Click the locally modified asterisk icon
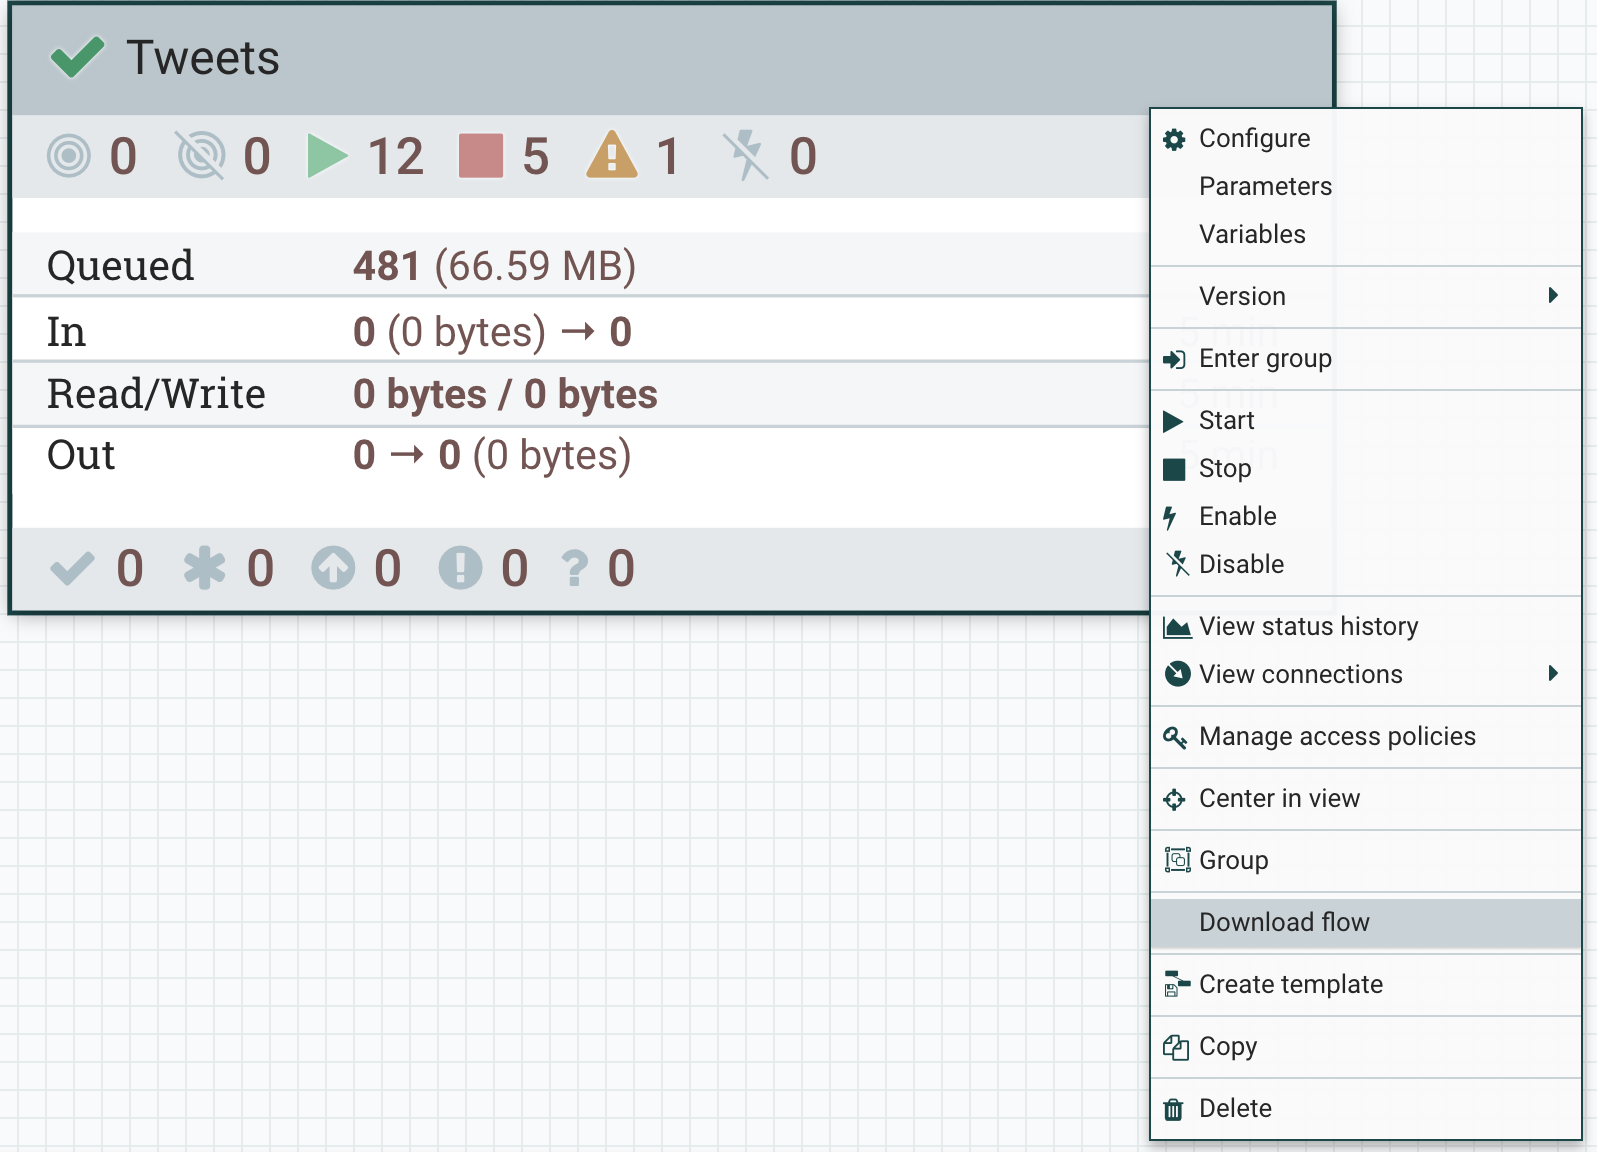The image size is (1597, 1152). [204, 568]
